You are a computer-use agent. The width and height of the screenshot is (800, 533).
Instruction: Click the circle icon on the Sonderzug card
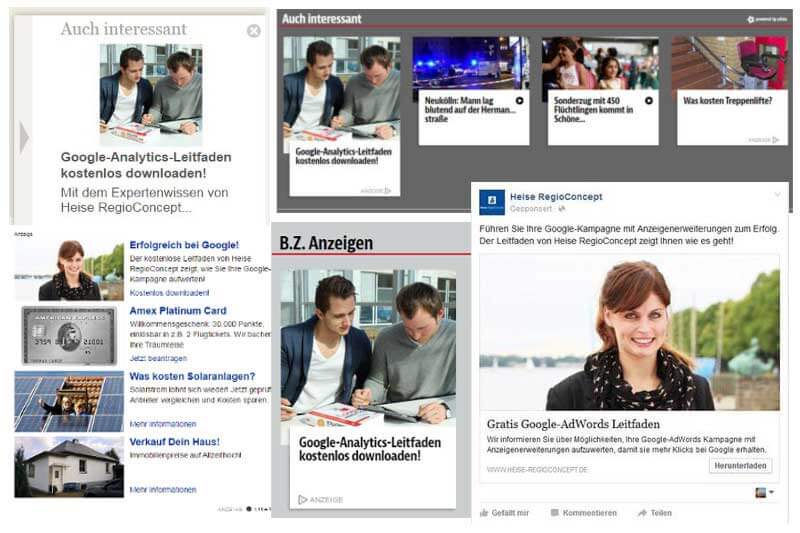coord(648,101)
